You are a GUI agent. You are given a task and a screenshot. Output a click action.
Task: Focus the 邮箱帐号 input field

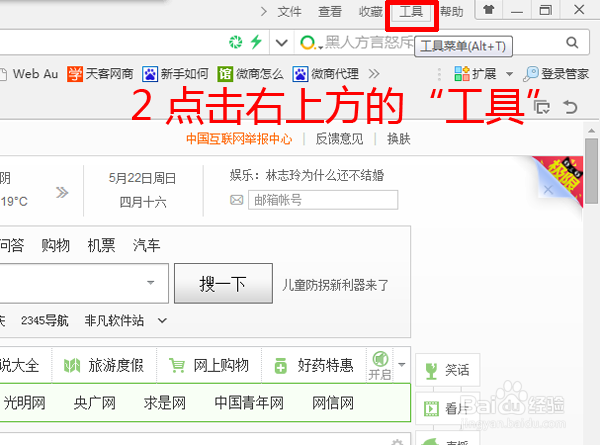[323, 200]
